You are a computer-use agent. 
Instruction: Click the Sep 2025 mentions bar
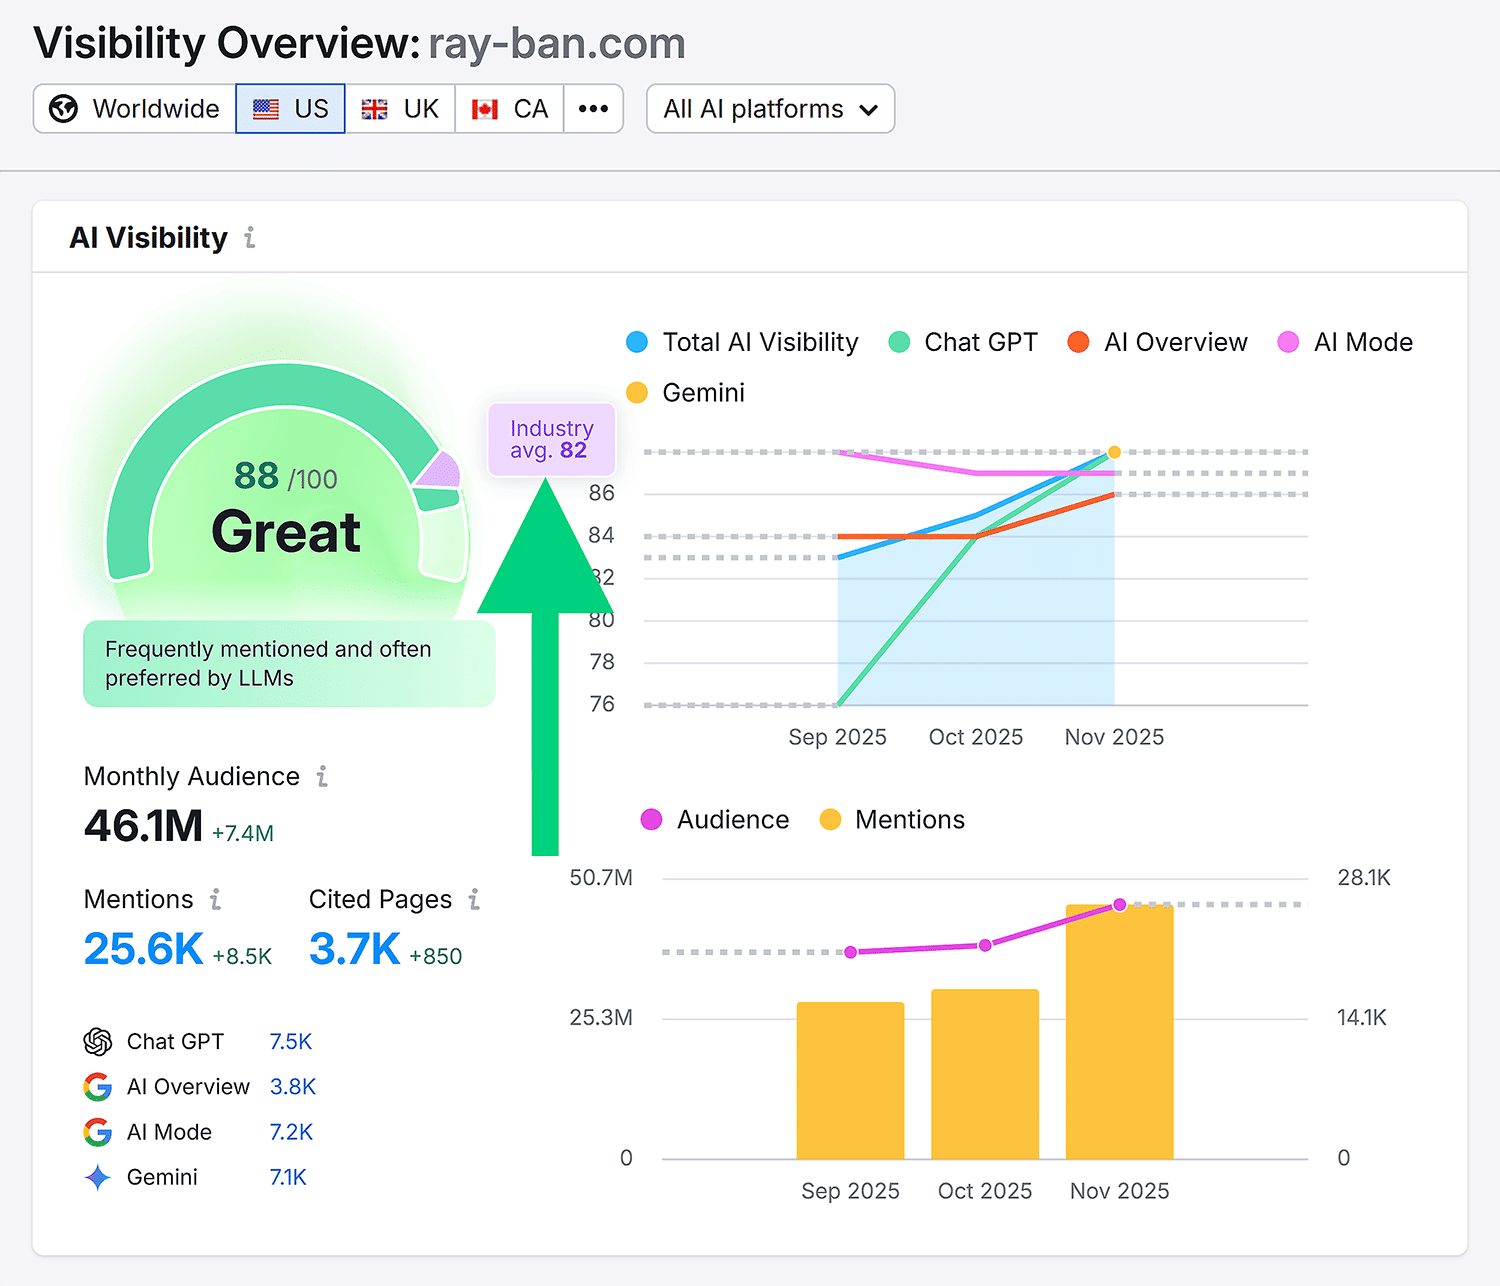[851, 1081]
